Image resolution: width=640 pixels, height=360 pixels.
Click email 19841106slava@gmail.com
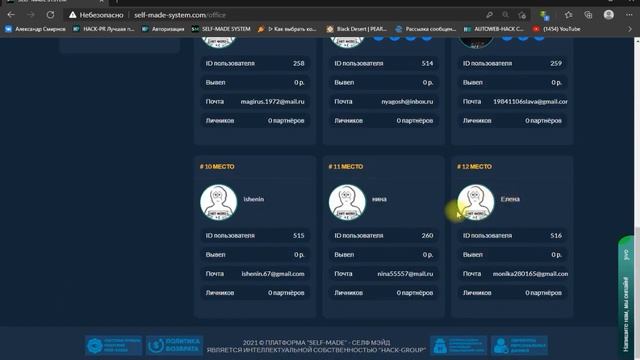pos(530,102)
